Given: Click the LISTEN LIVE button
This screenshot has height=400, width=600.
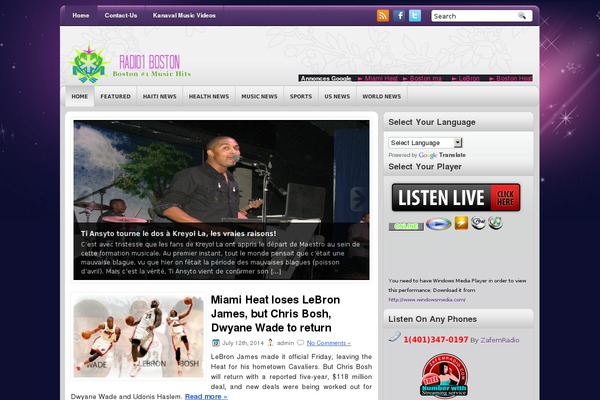Looking at the screenshot, I should (456, 198).
